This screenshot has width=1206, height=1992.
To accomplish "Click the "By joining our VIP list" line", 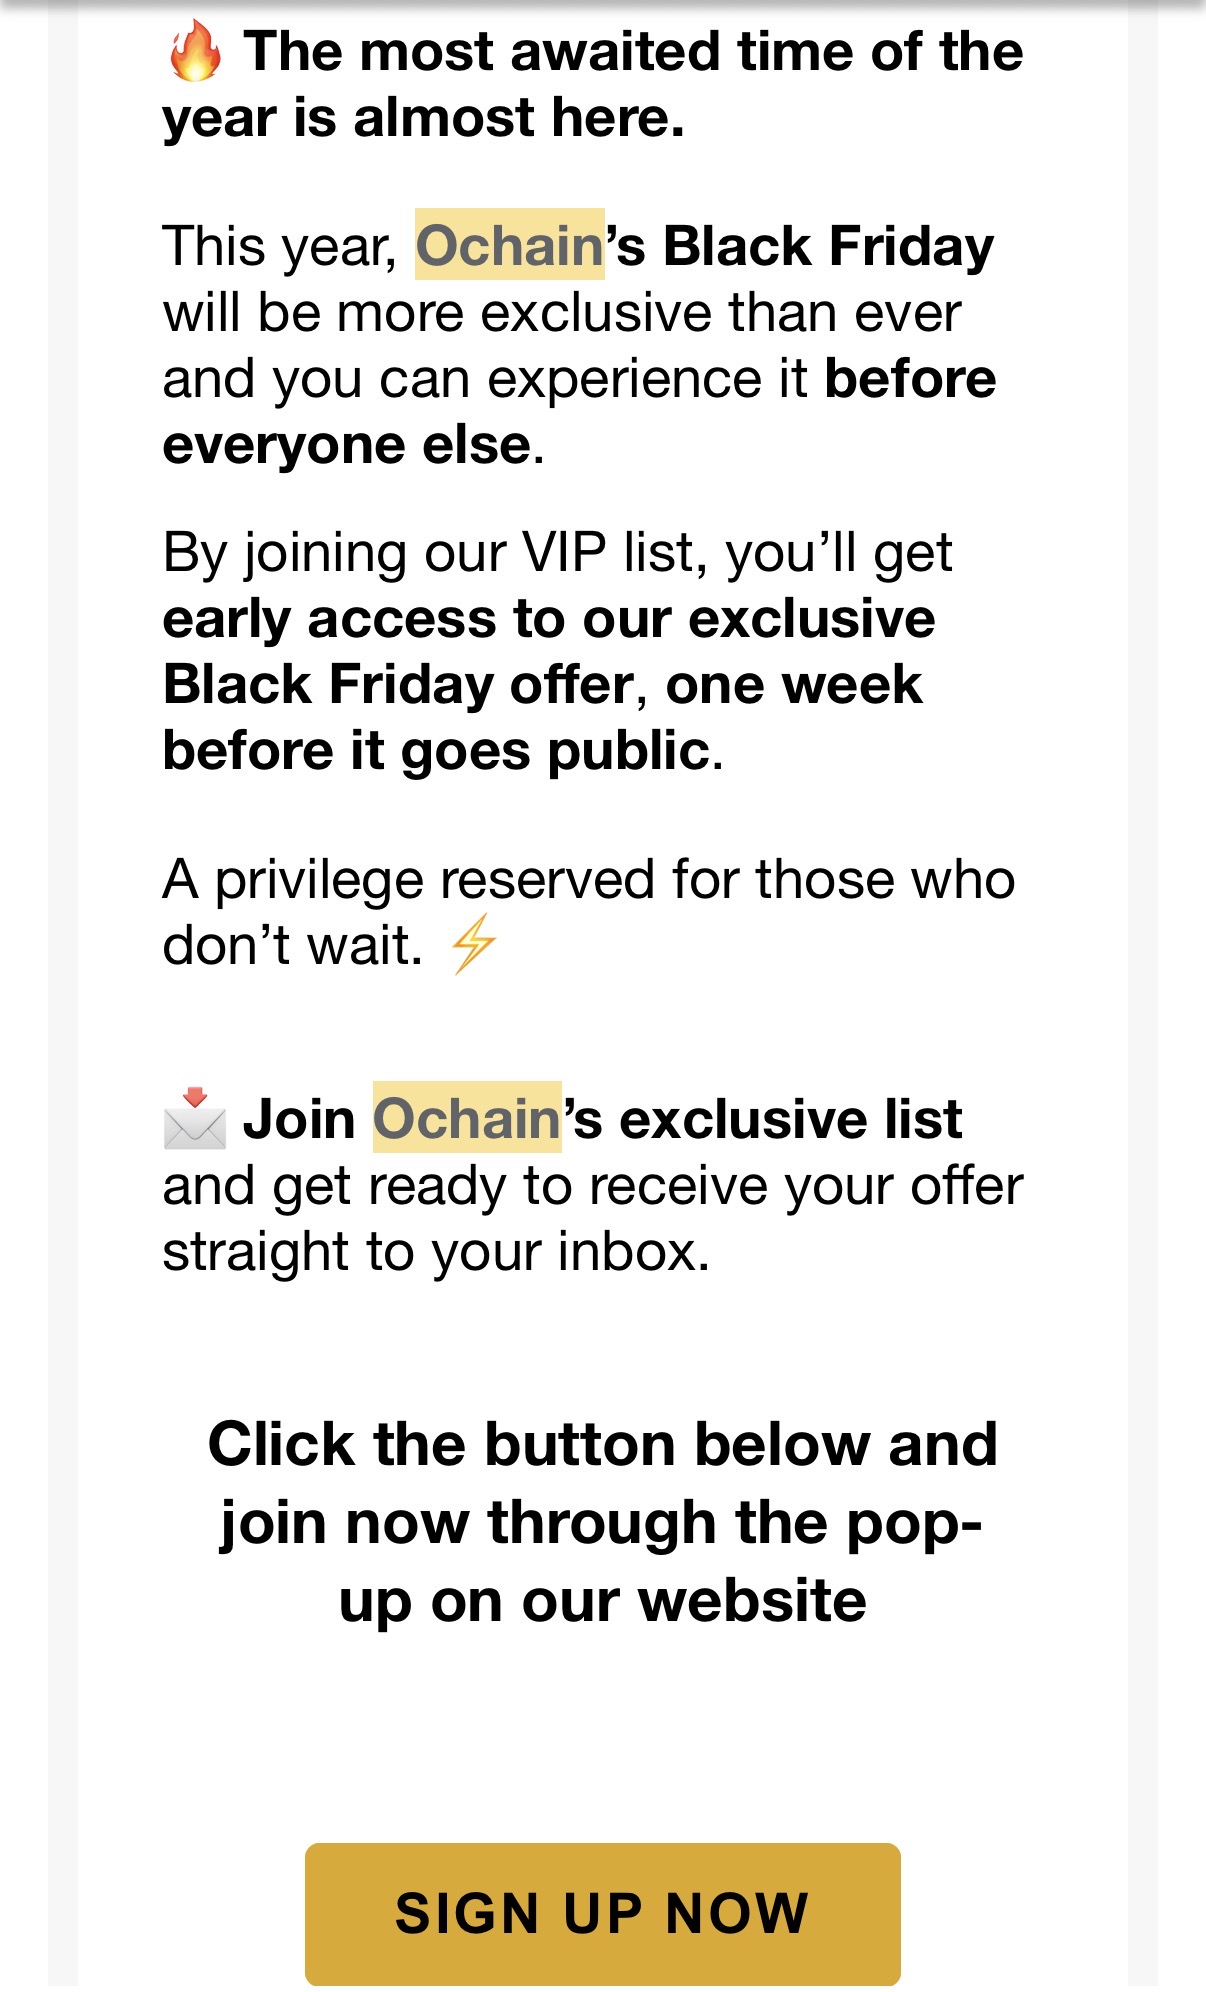I will 557,553.
